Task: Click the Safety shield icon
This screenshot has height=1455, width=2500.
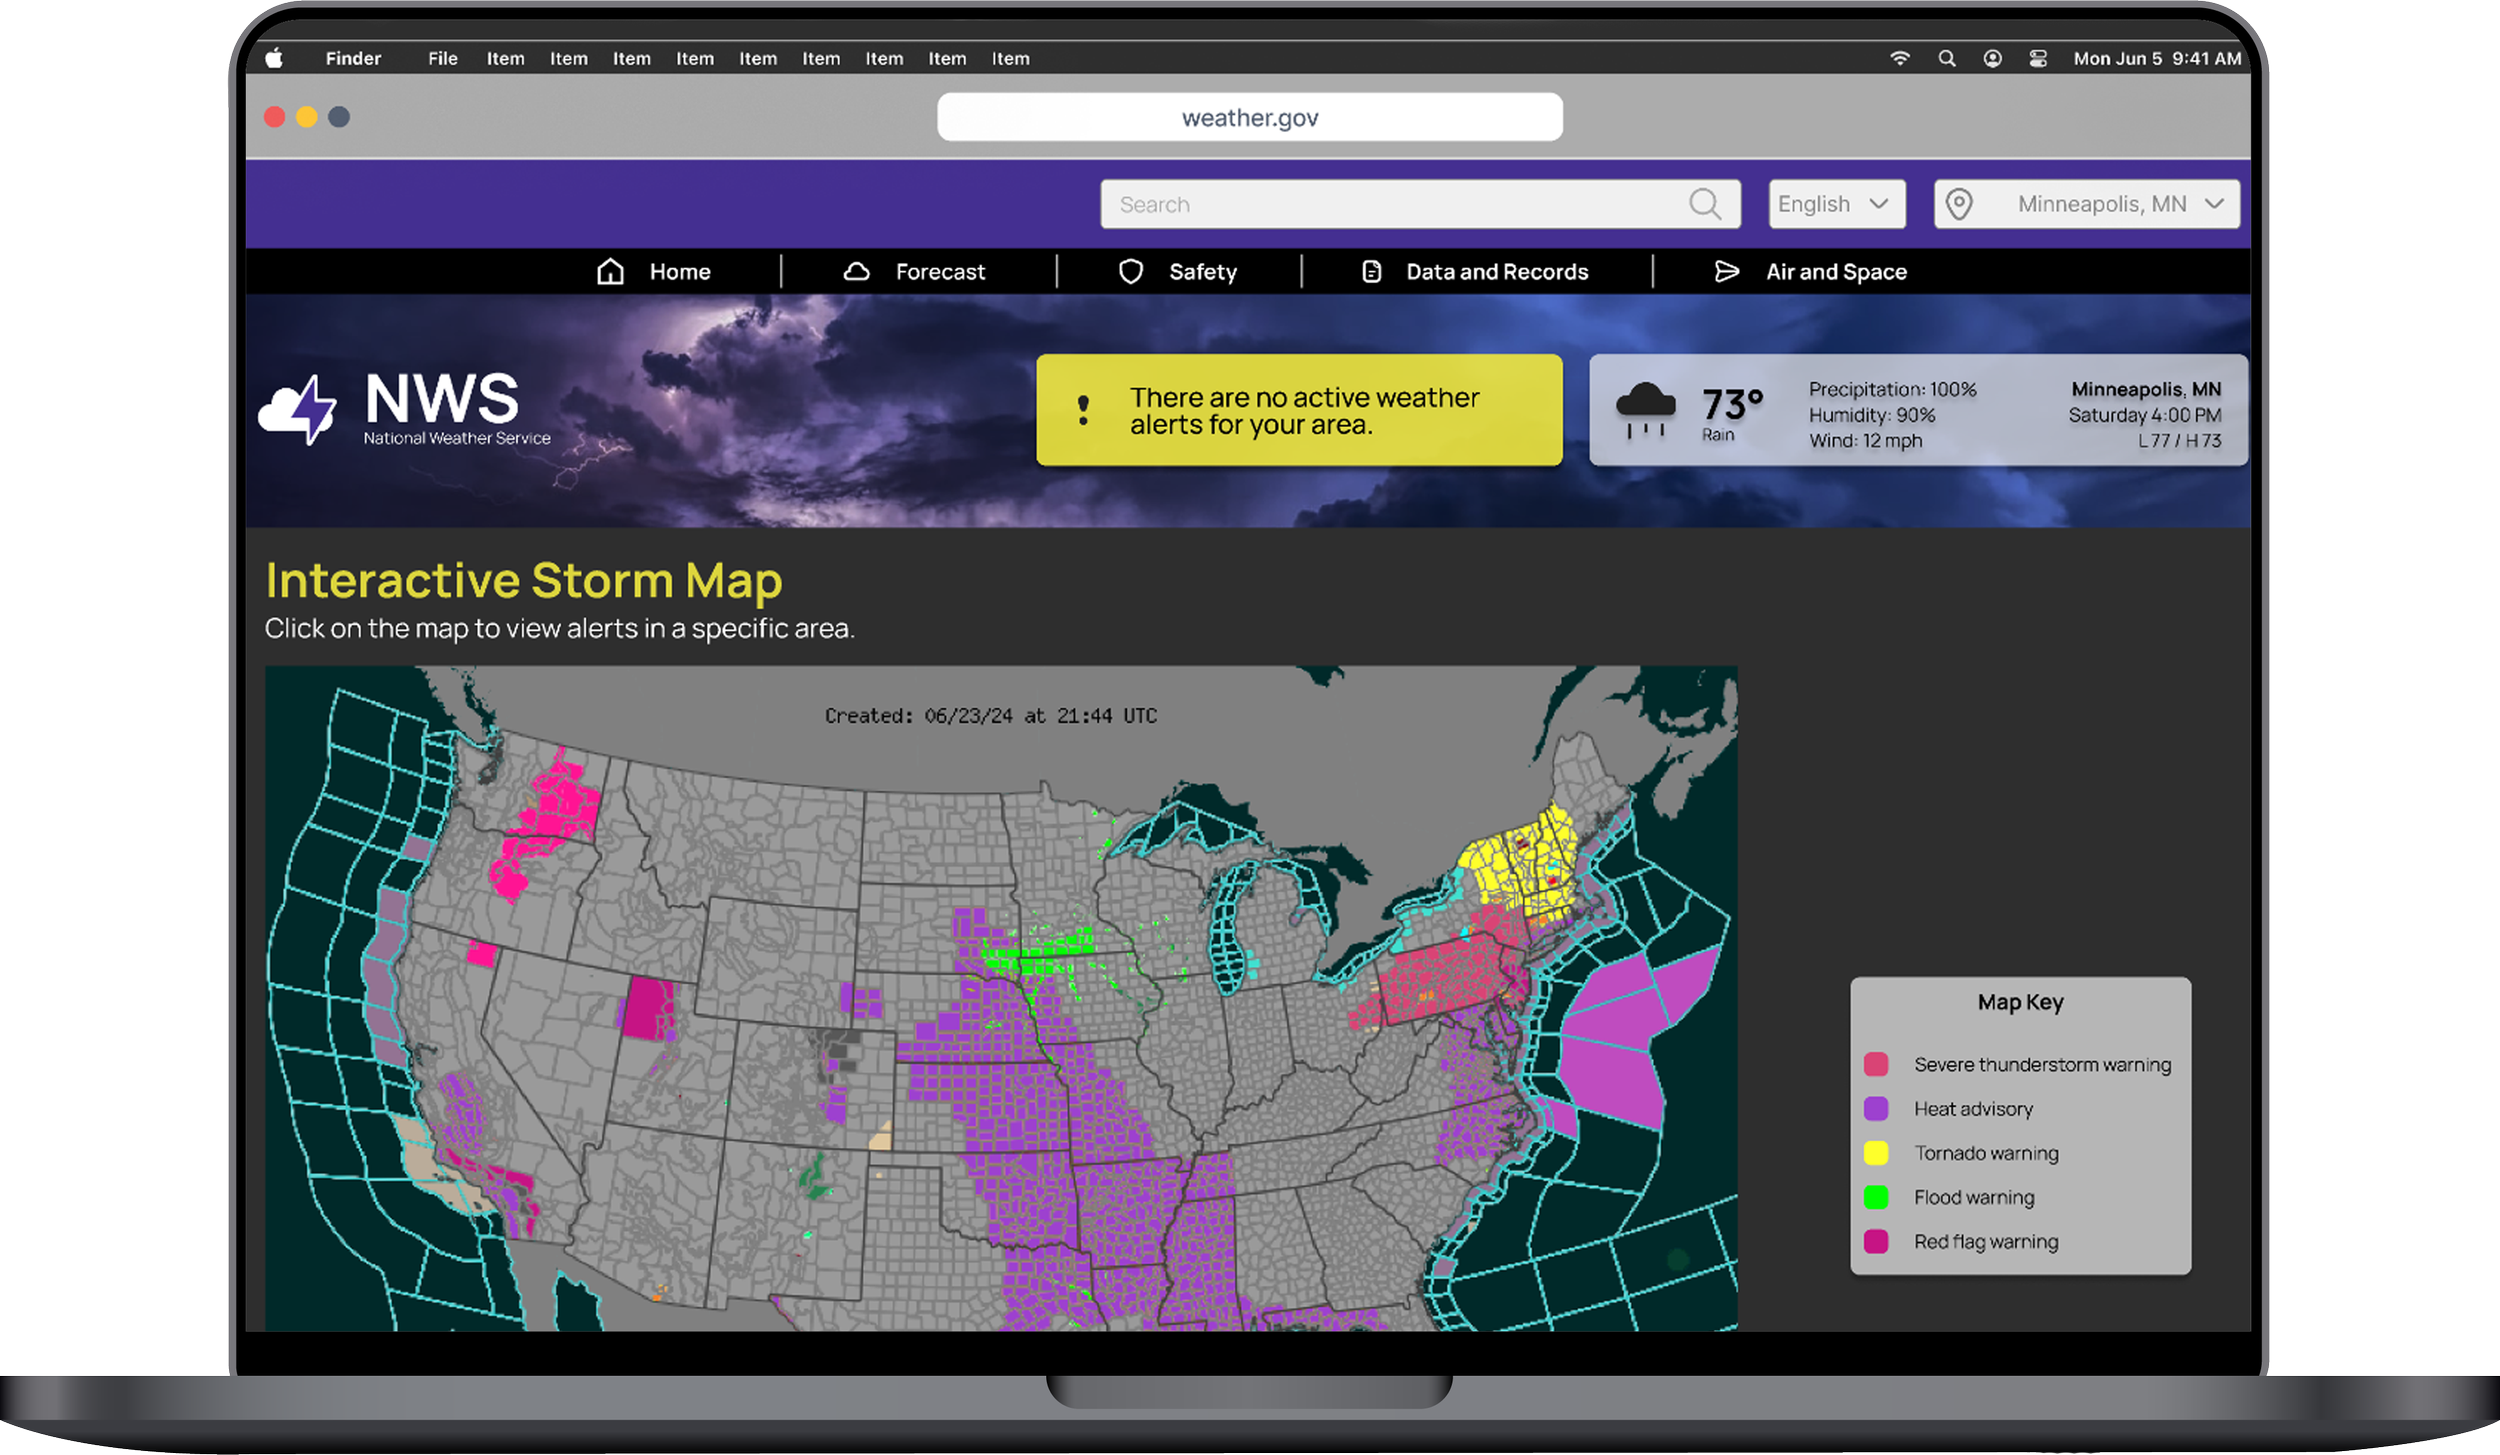Action: 1130,272
